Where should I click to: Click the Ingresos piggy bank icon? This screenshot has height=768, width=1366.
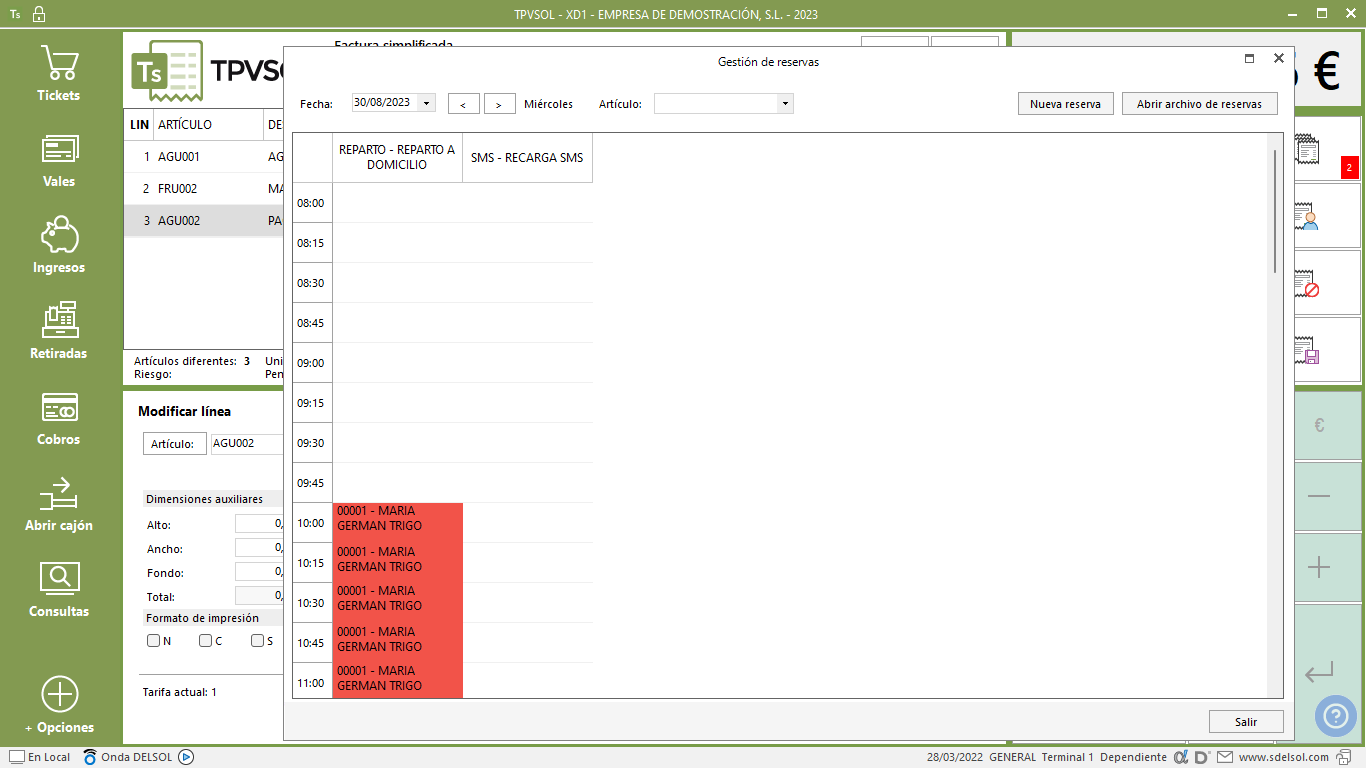tap(59, 237)
